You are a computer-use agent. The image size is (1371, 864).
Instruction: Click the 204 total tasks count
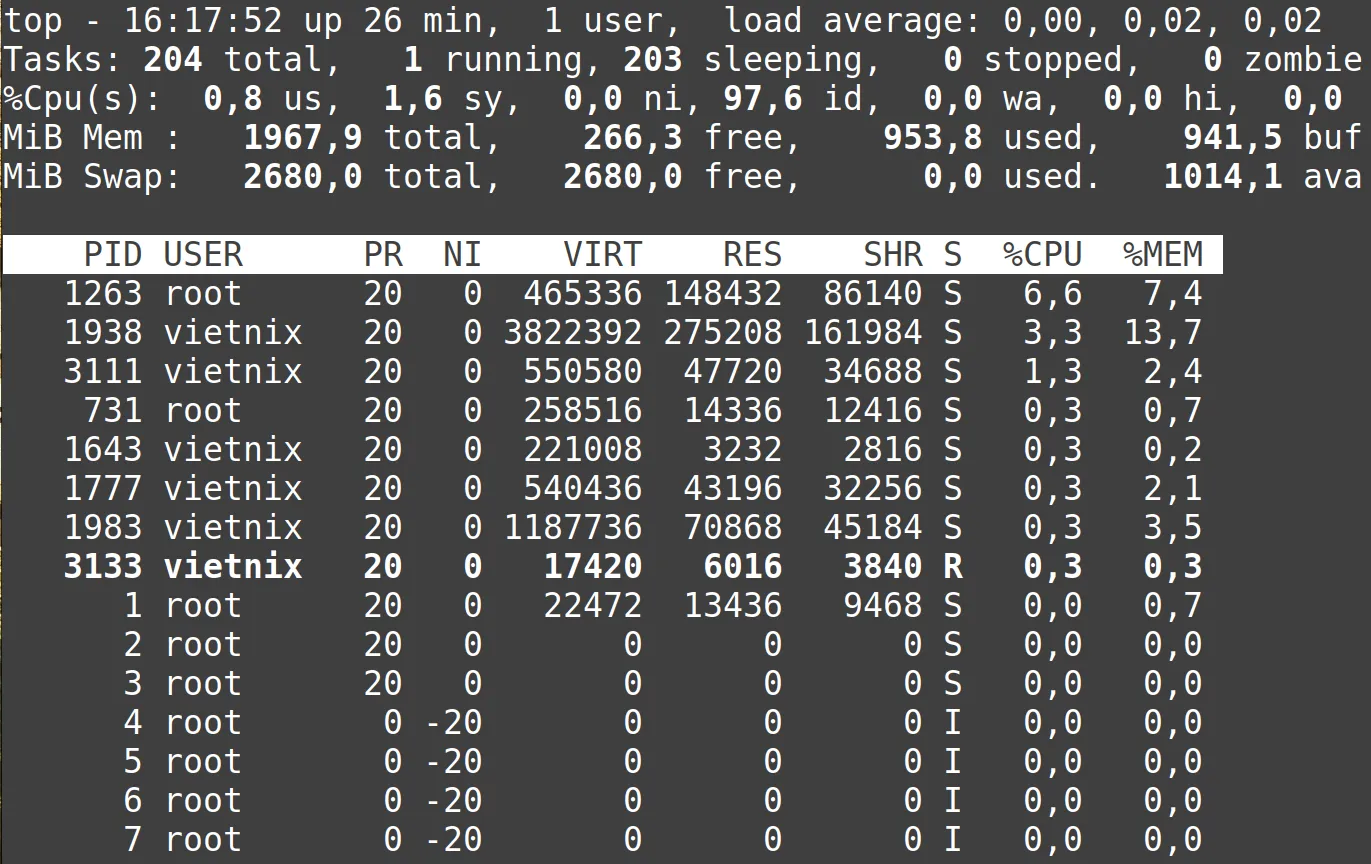click(172, 60)
